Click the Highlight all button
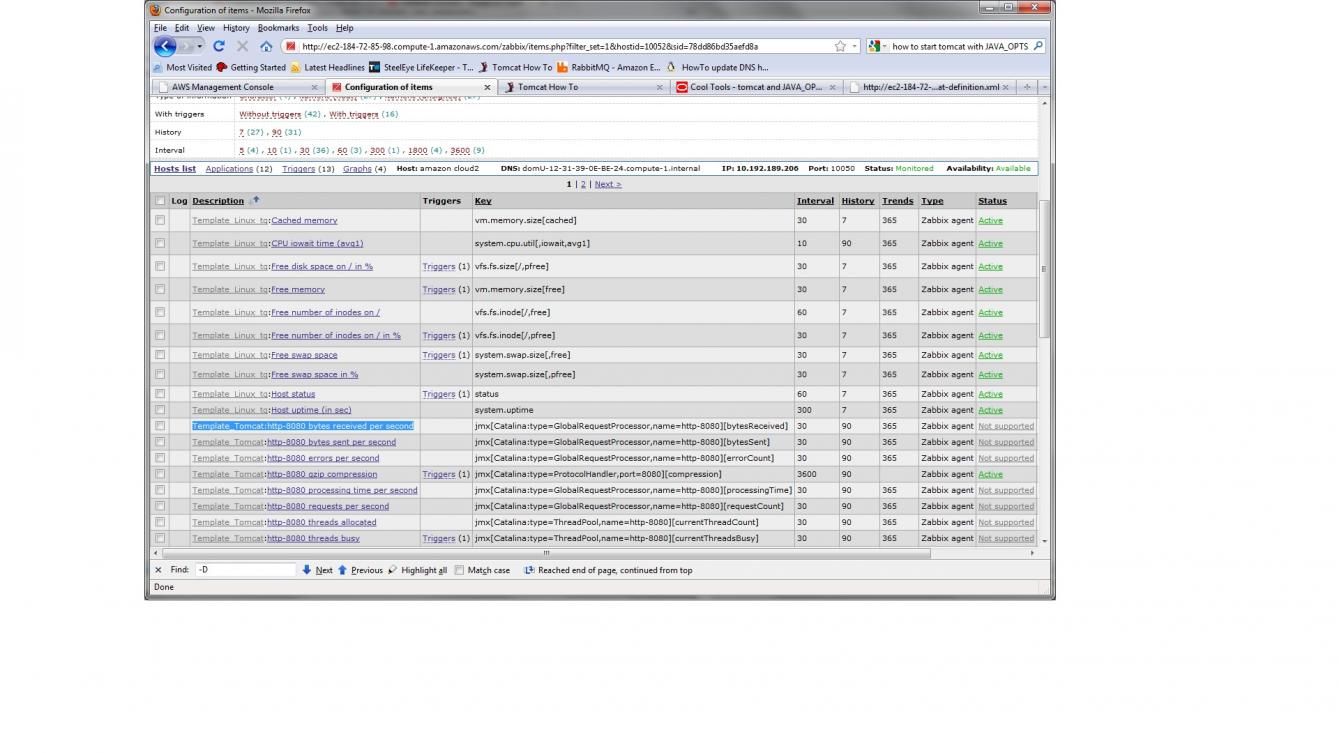 click(x=417, y=570)
